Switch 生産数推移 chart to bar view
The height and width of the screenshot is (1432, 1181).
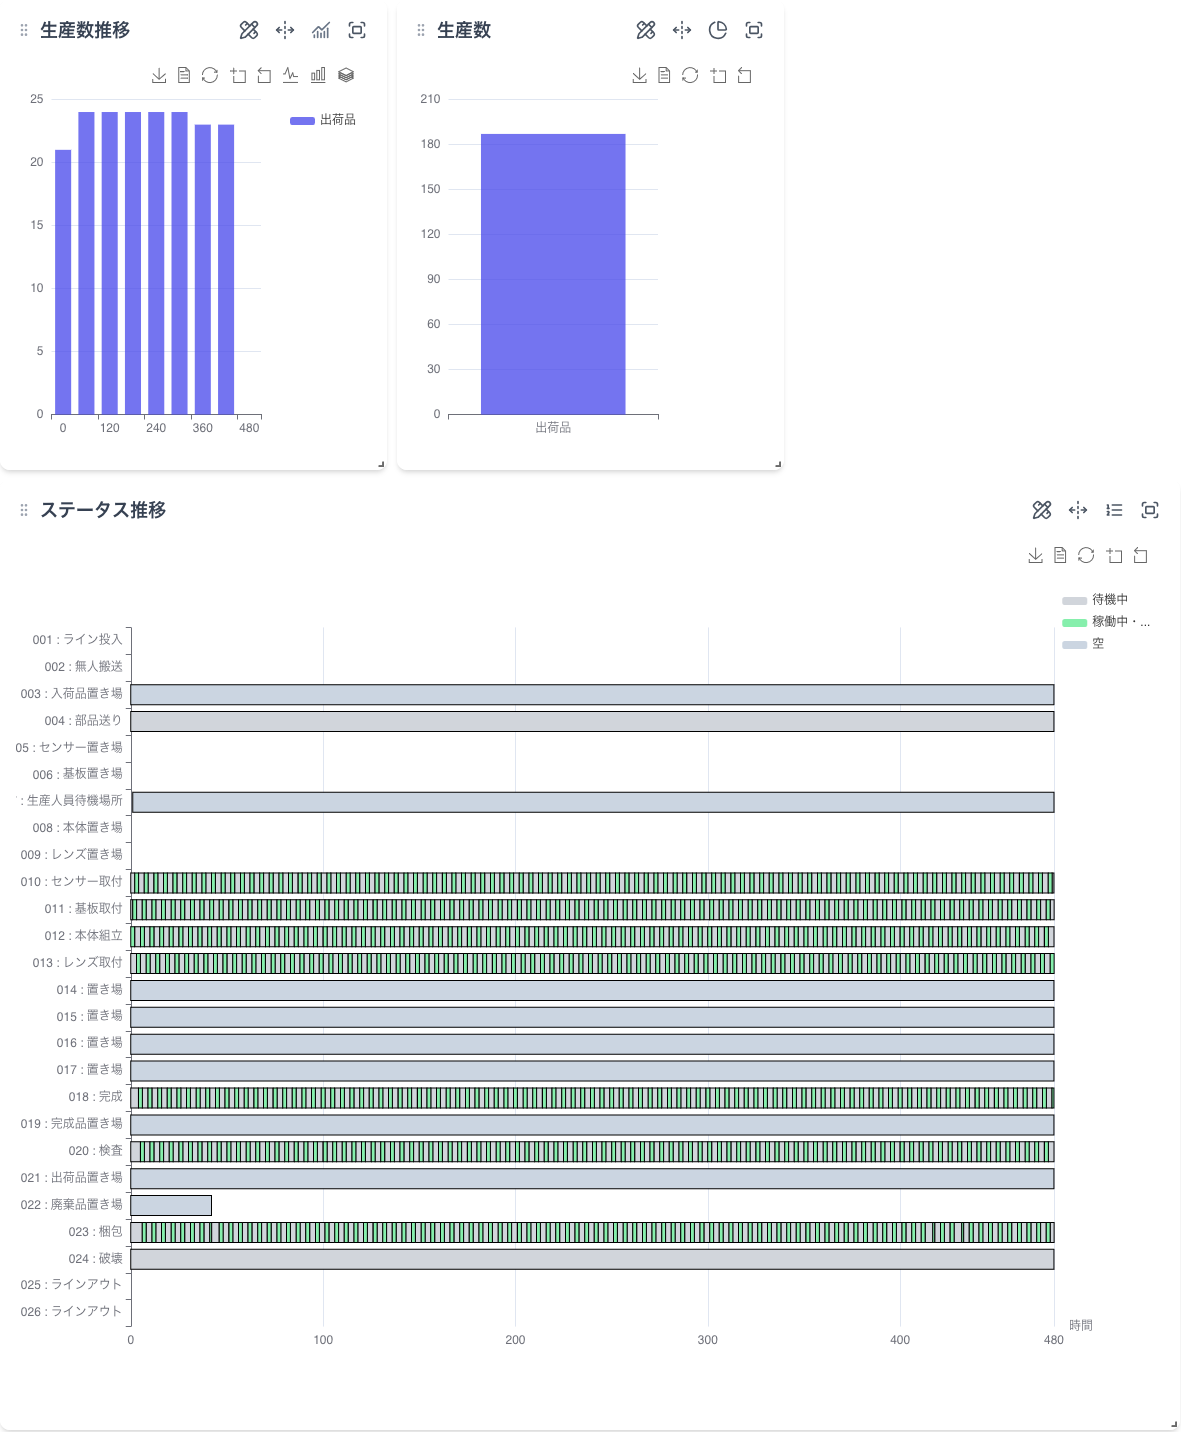(x=318, y=75)
